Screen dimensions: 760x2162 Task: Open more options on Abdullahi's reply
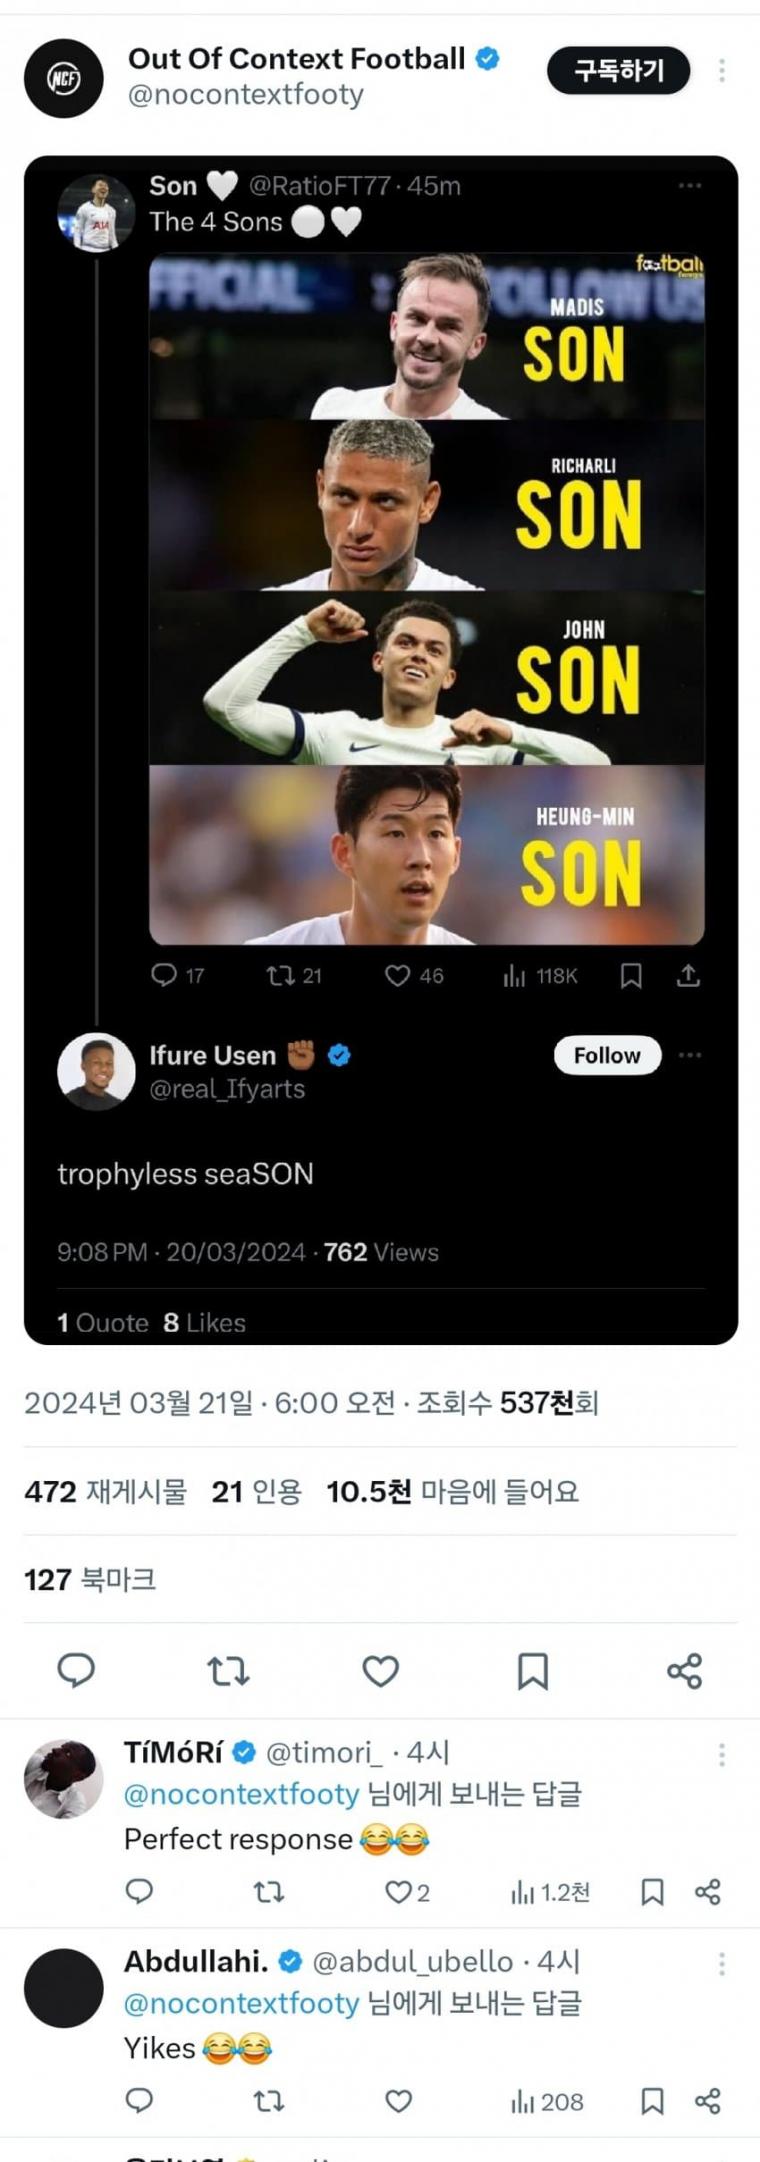721,1964
